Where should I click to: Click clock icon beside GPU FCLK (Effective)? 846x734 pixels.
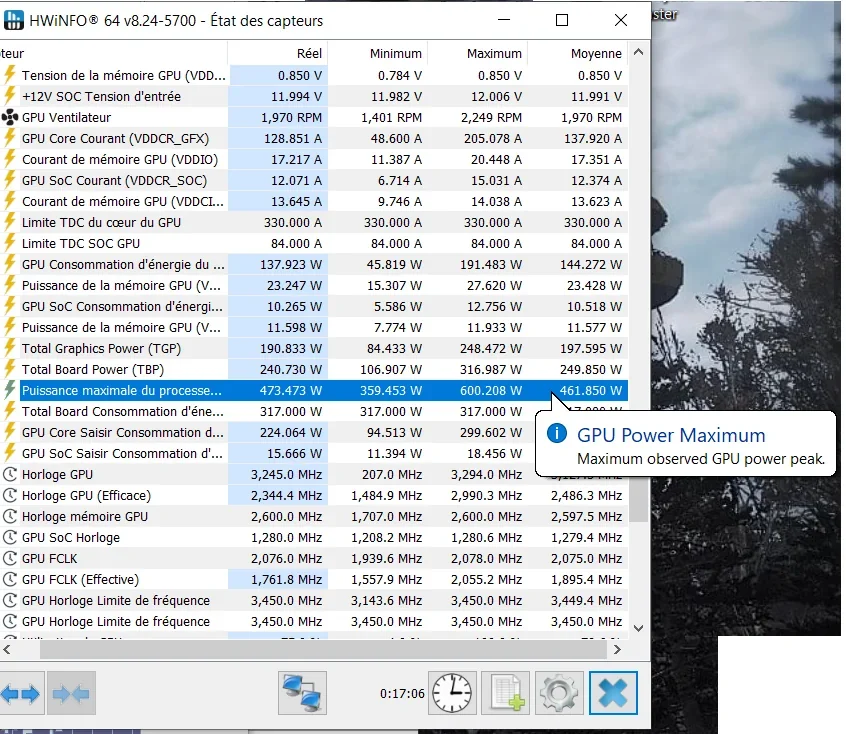[10, 579]
